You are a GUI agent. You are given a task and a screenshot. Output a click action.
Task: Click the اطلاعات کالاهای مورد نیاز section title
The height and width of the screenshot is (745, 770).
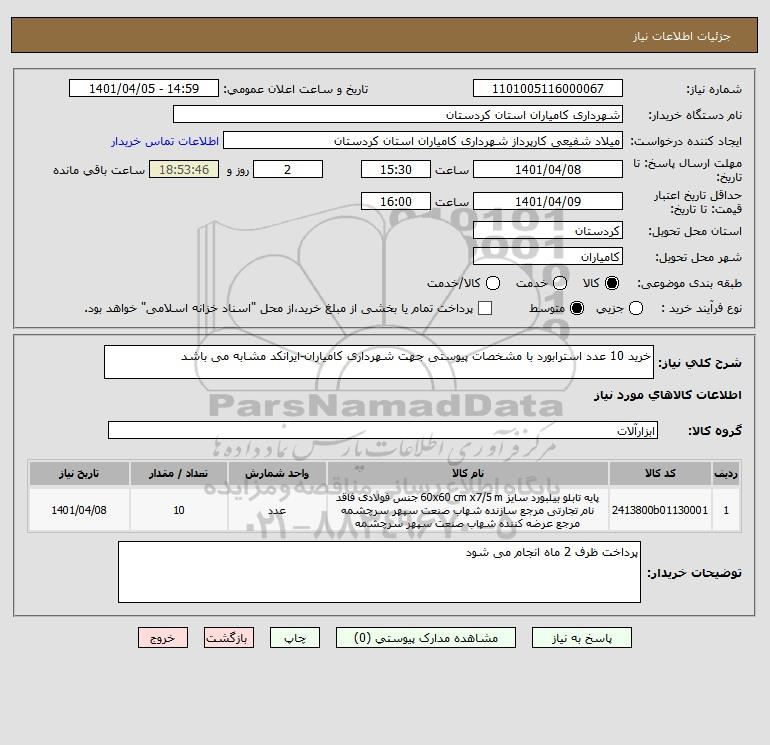pos(668,395)
